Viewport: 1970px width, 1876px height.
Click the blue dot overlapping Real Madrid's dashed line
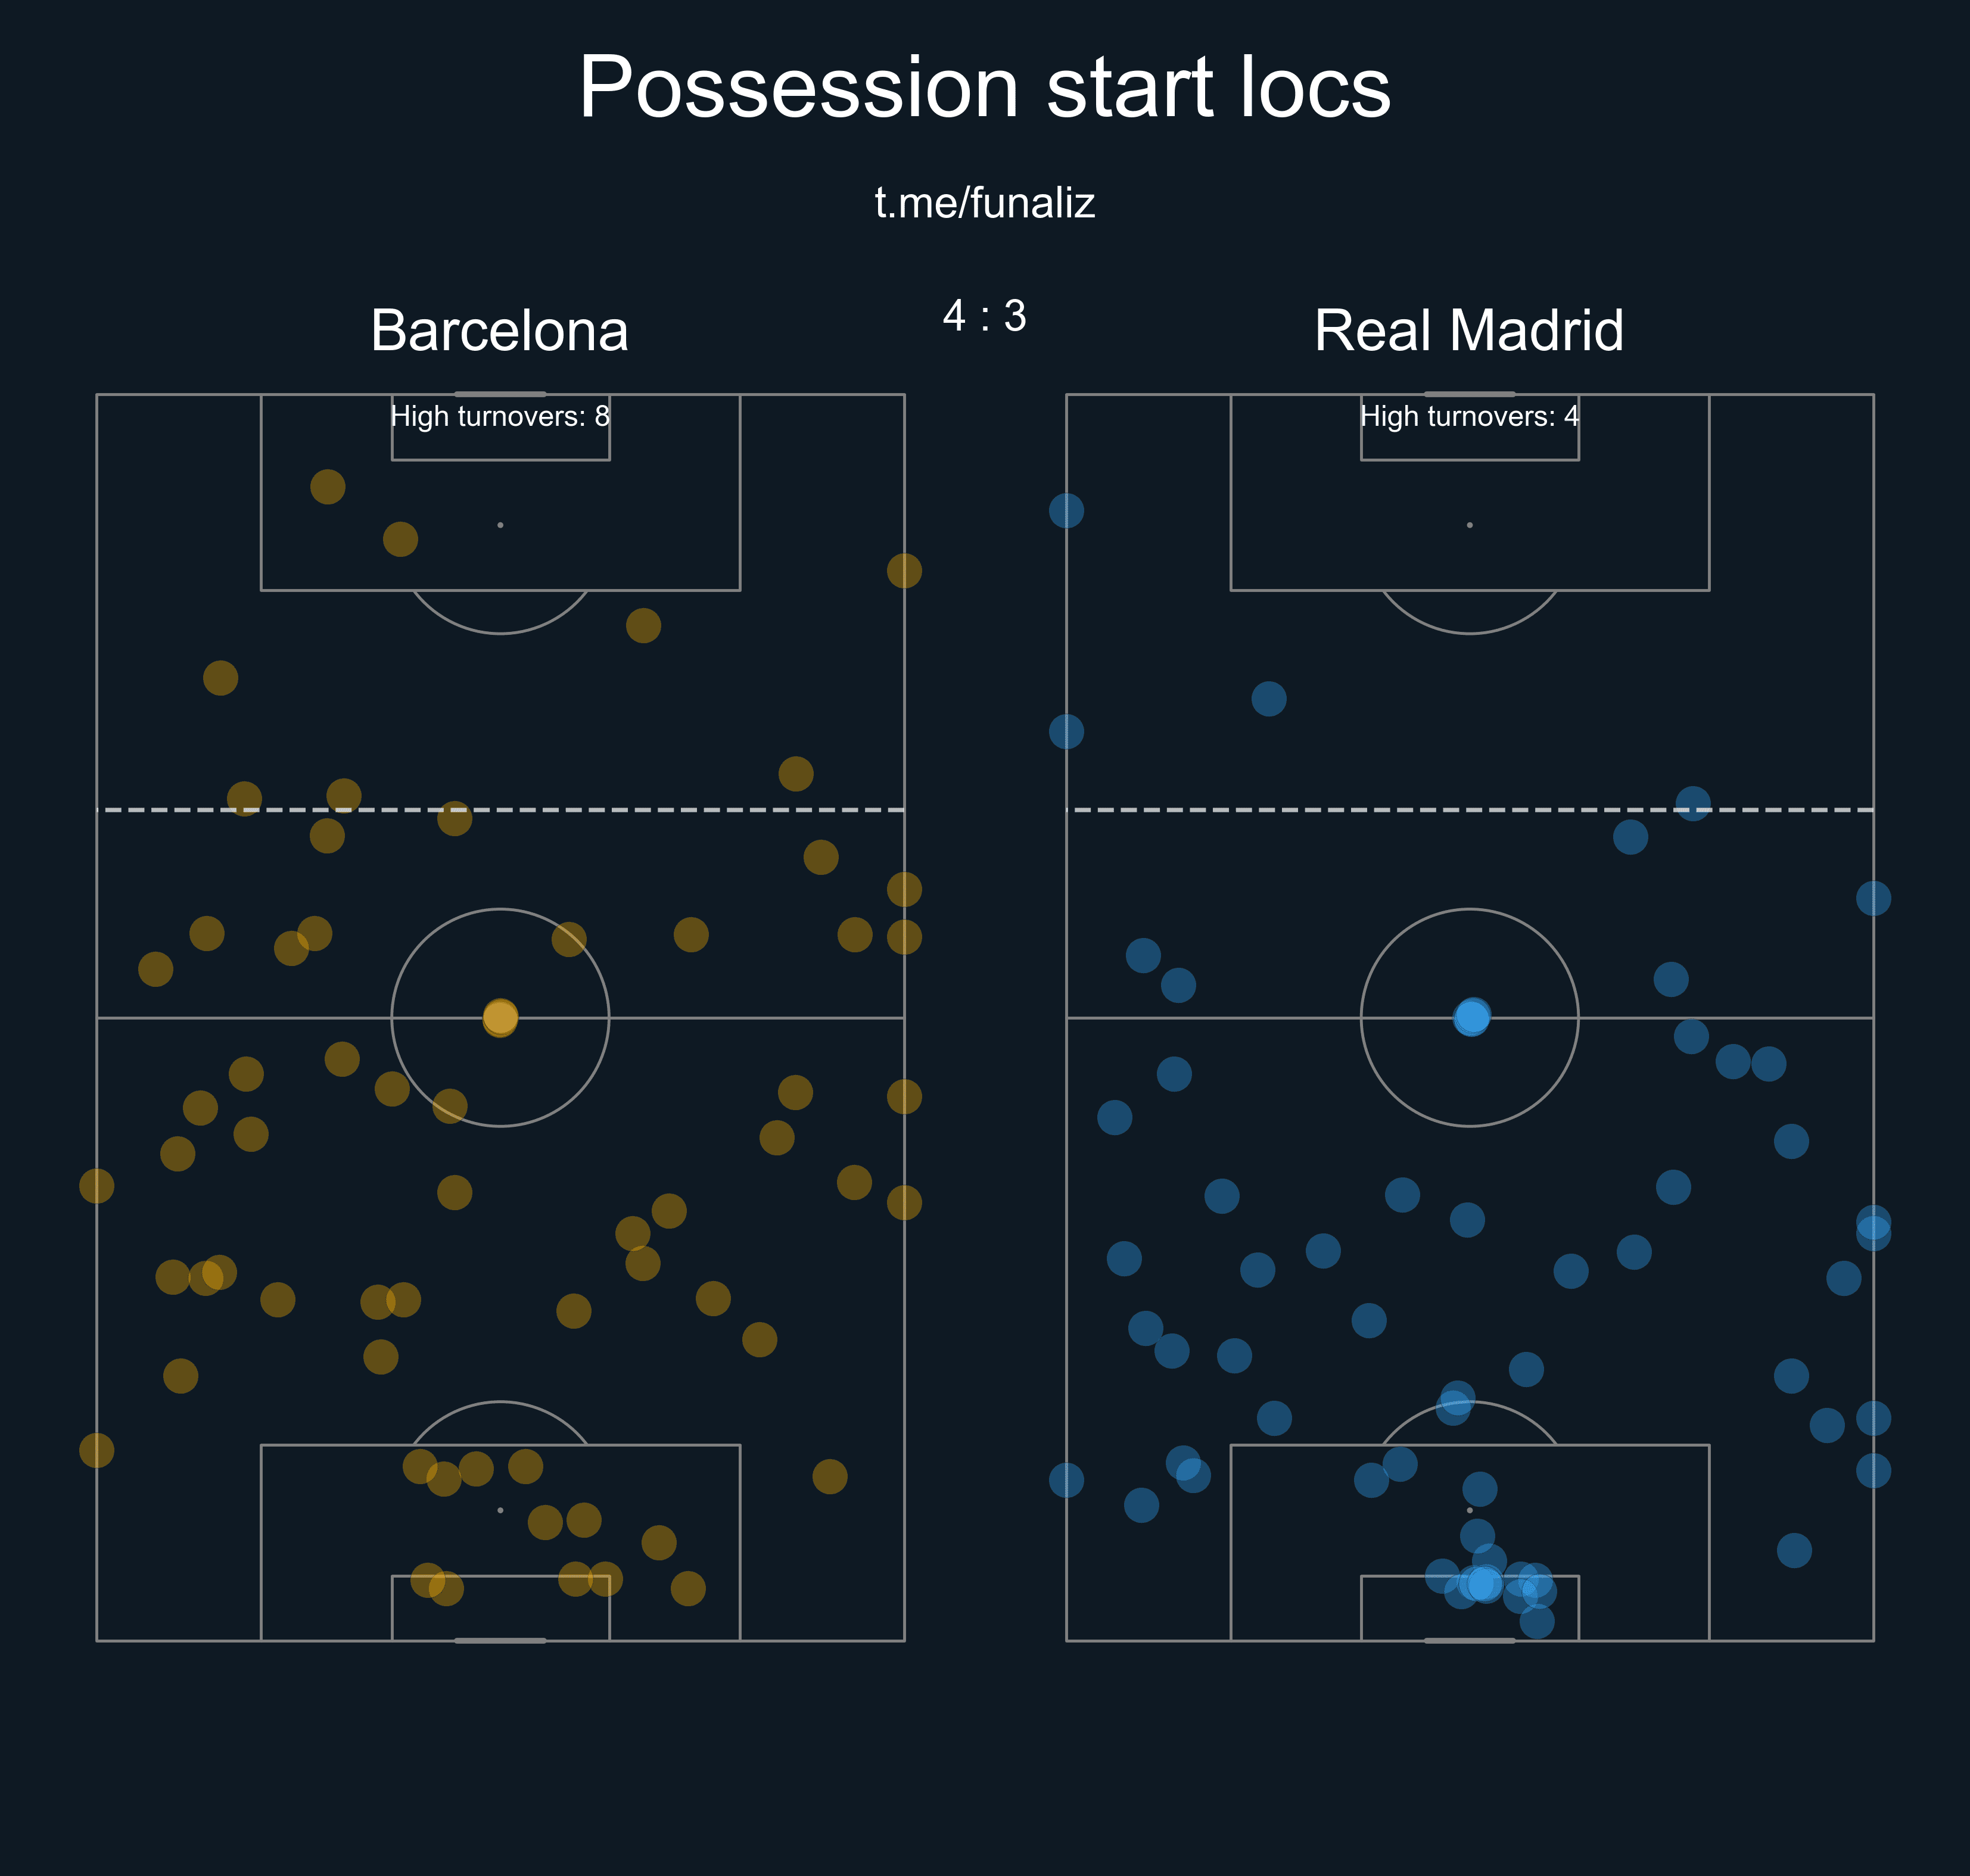click(1693, 803)
